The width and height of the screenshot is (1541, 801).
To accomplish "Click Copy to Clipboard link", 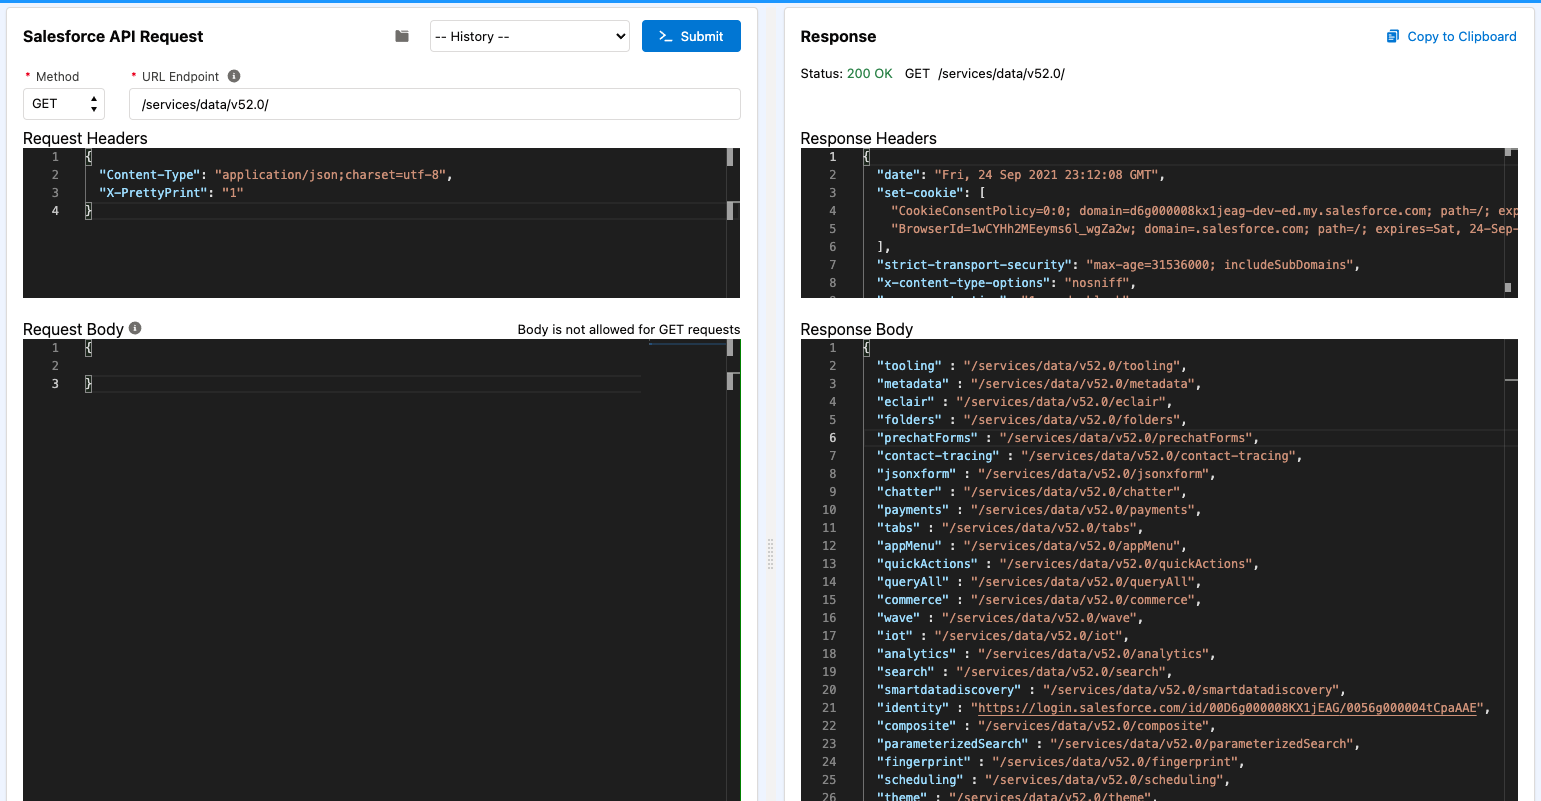I will coord(1462,36).
